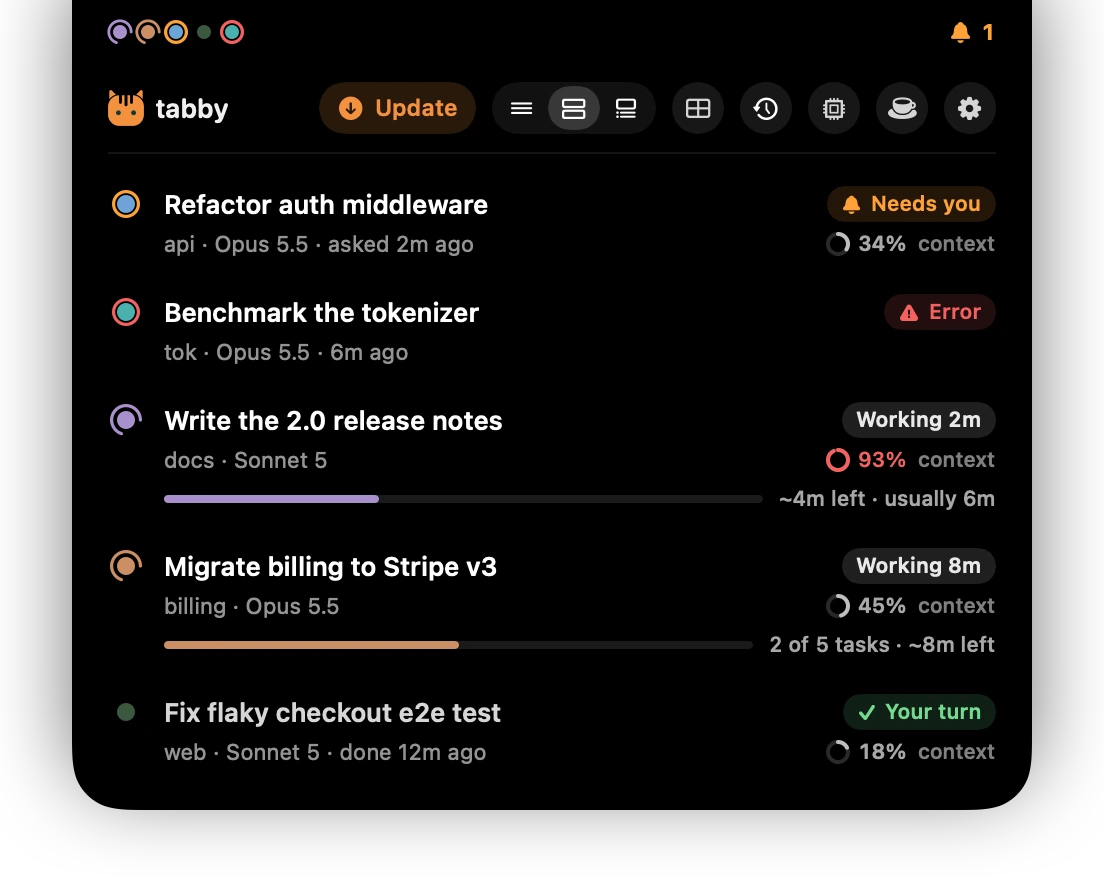Click 18% context indicator

[x=910, y=752]
